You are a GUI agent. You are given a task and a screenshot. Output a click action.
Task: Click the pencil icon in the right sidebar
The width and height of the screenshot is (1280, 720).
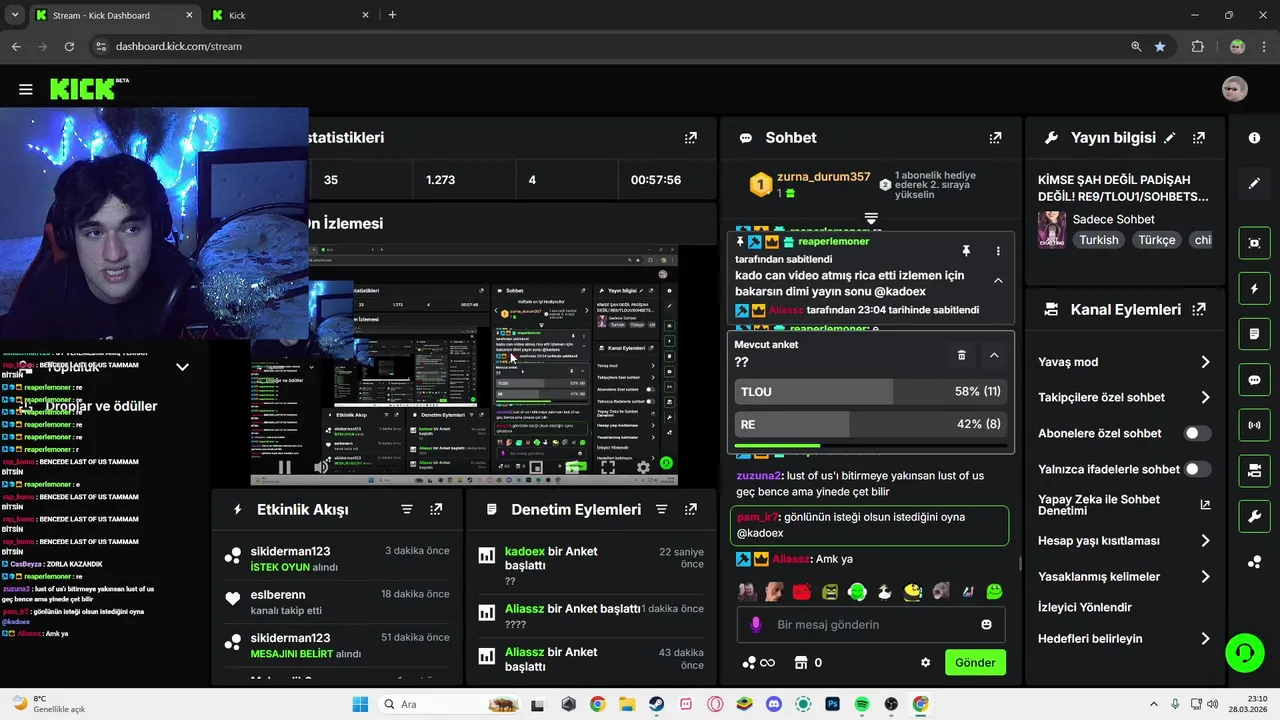pos(1254,184)
